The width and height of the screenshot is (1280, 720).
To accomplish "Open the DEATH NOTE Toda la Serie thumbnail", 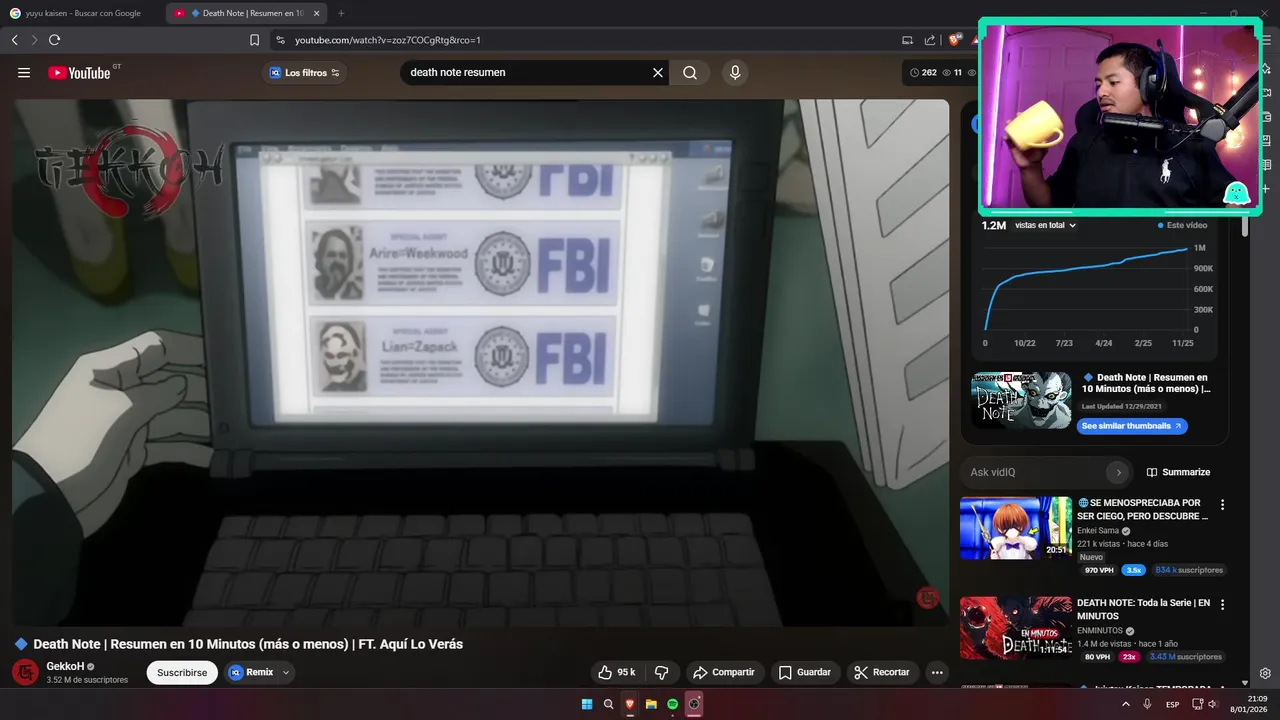I will pyautogui.click(x=1016, y=628).
